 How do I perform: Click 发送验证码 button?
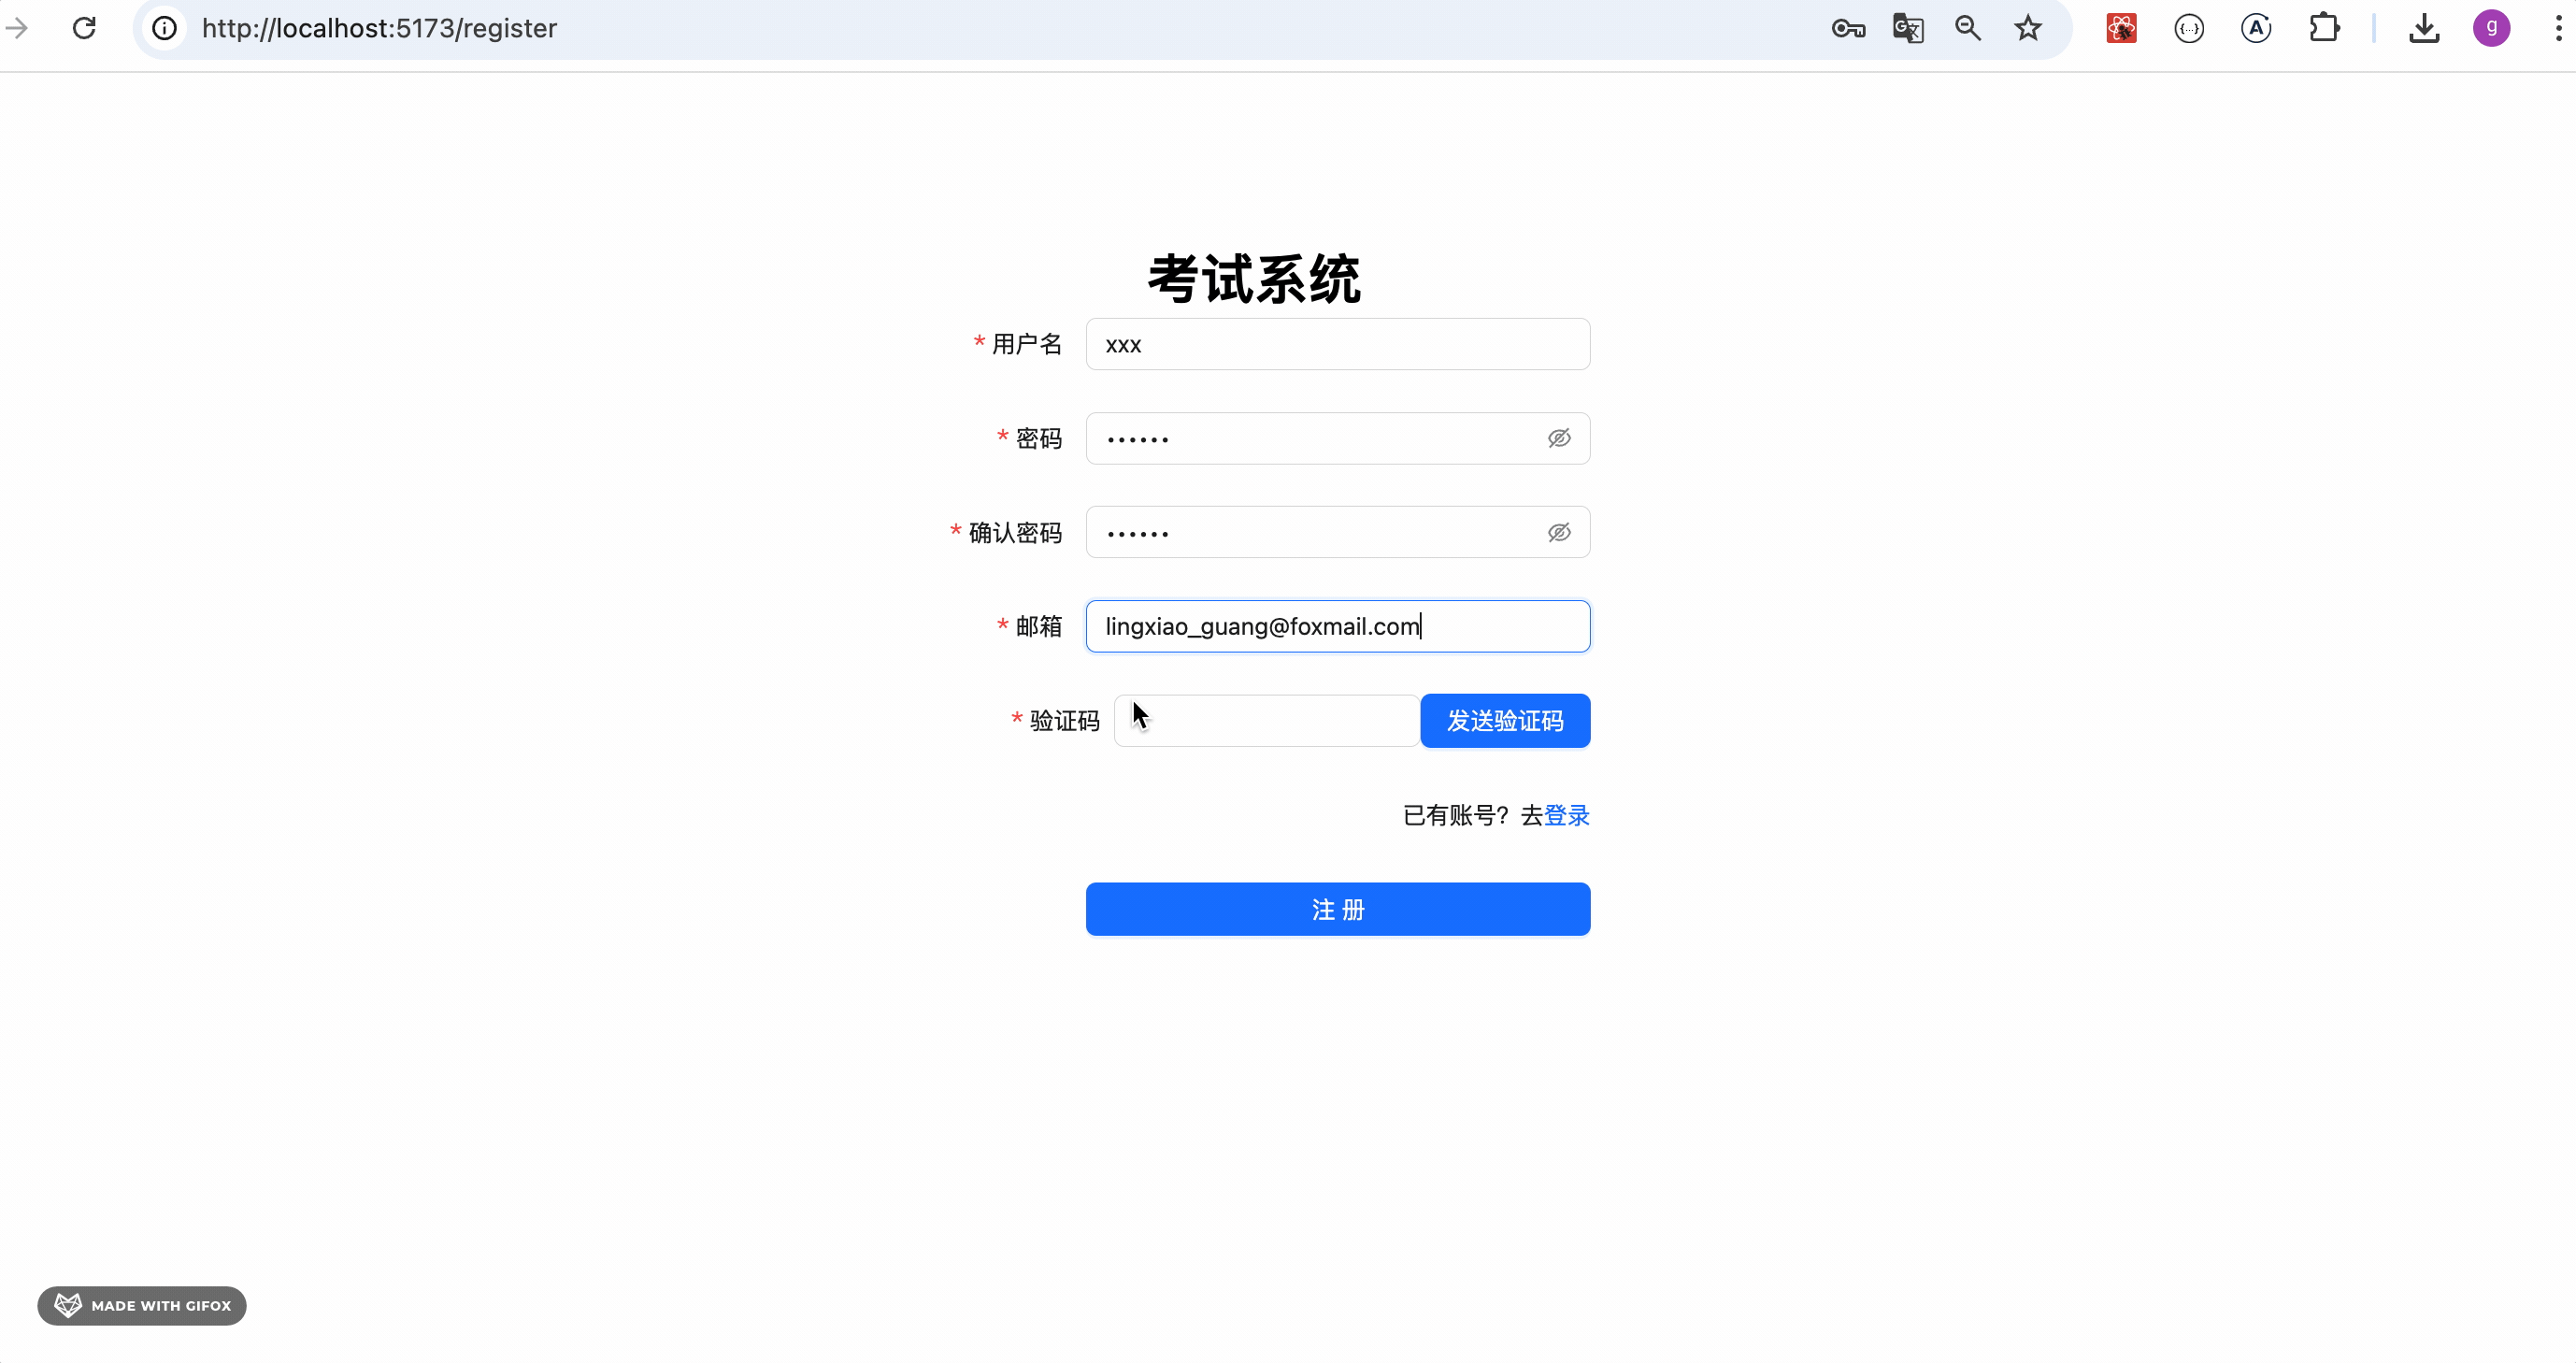1505,720
